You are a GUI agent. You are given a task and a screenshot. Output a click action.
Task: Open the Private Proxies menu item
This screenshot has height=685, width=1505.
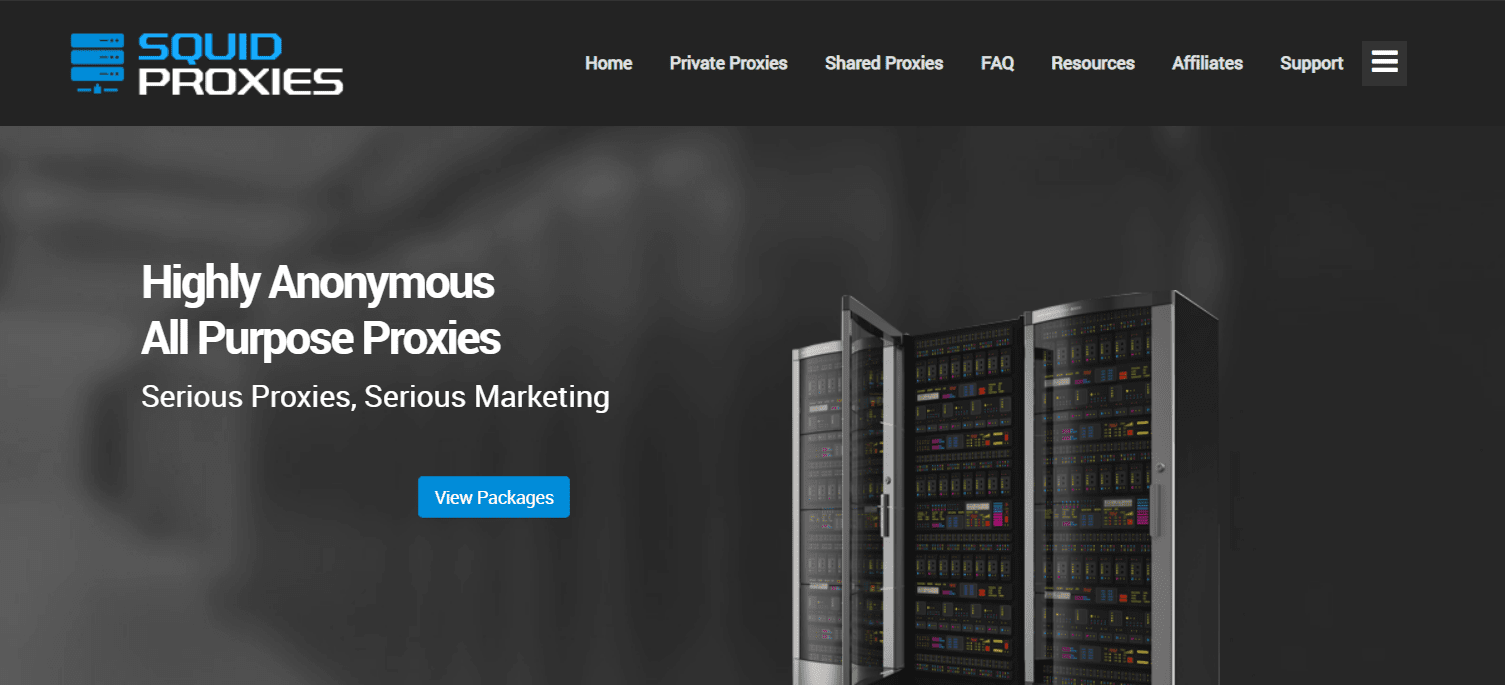[x=728, y=63]
